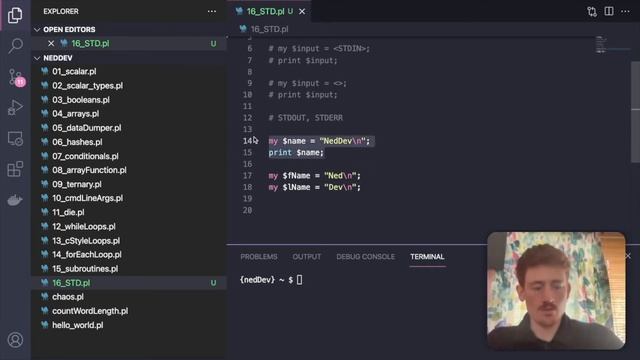Close 16_STD.pl in Open Editors list
The width and height of the screenshot is (640, 360).
[51, 43]
